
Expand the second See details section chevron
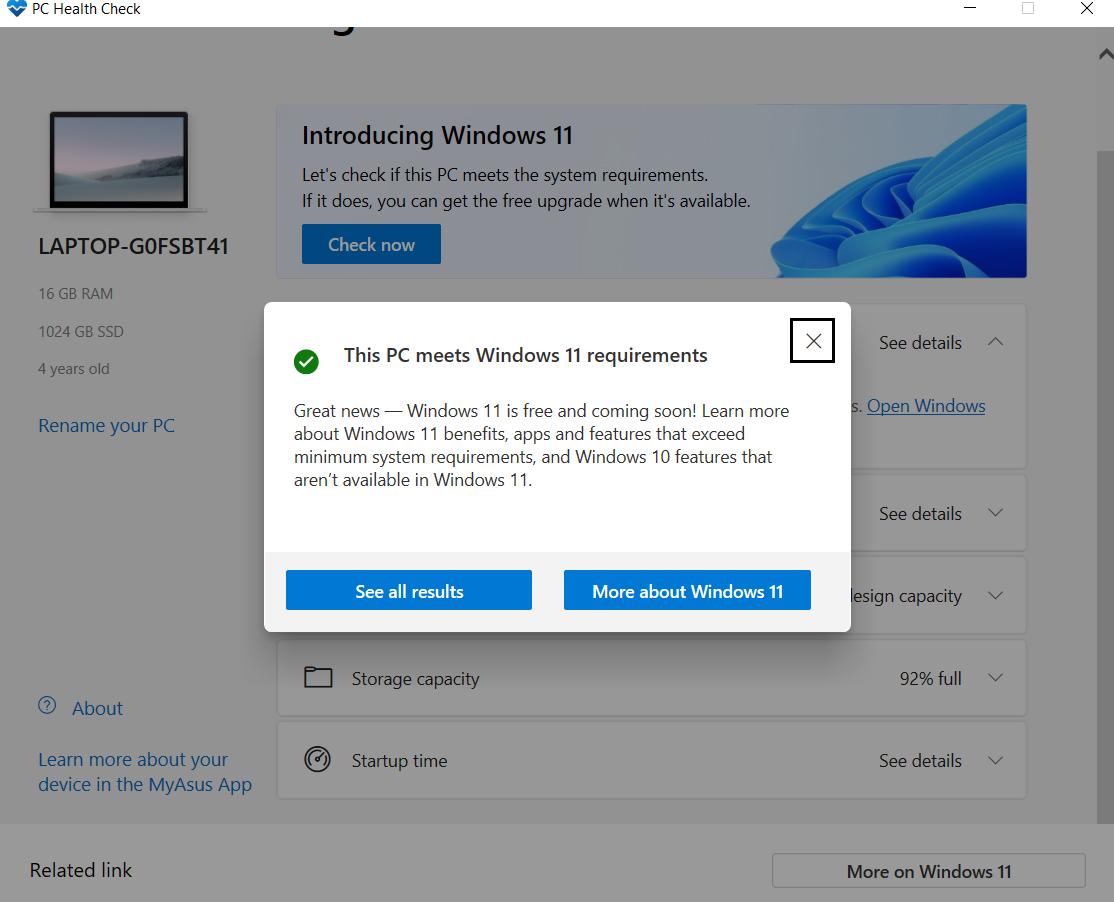click(x=995, y=513)
